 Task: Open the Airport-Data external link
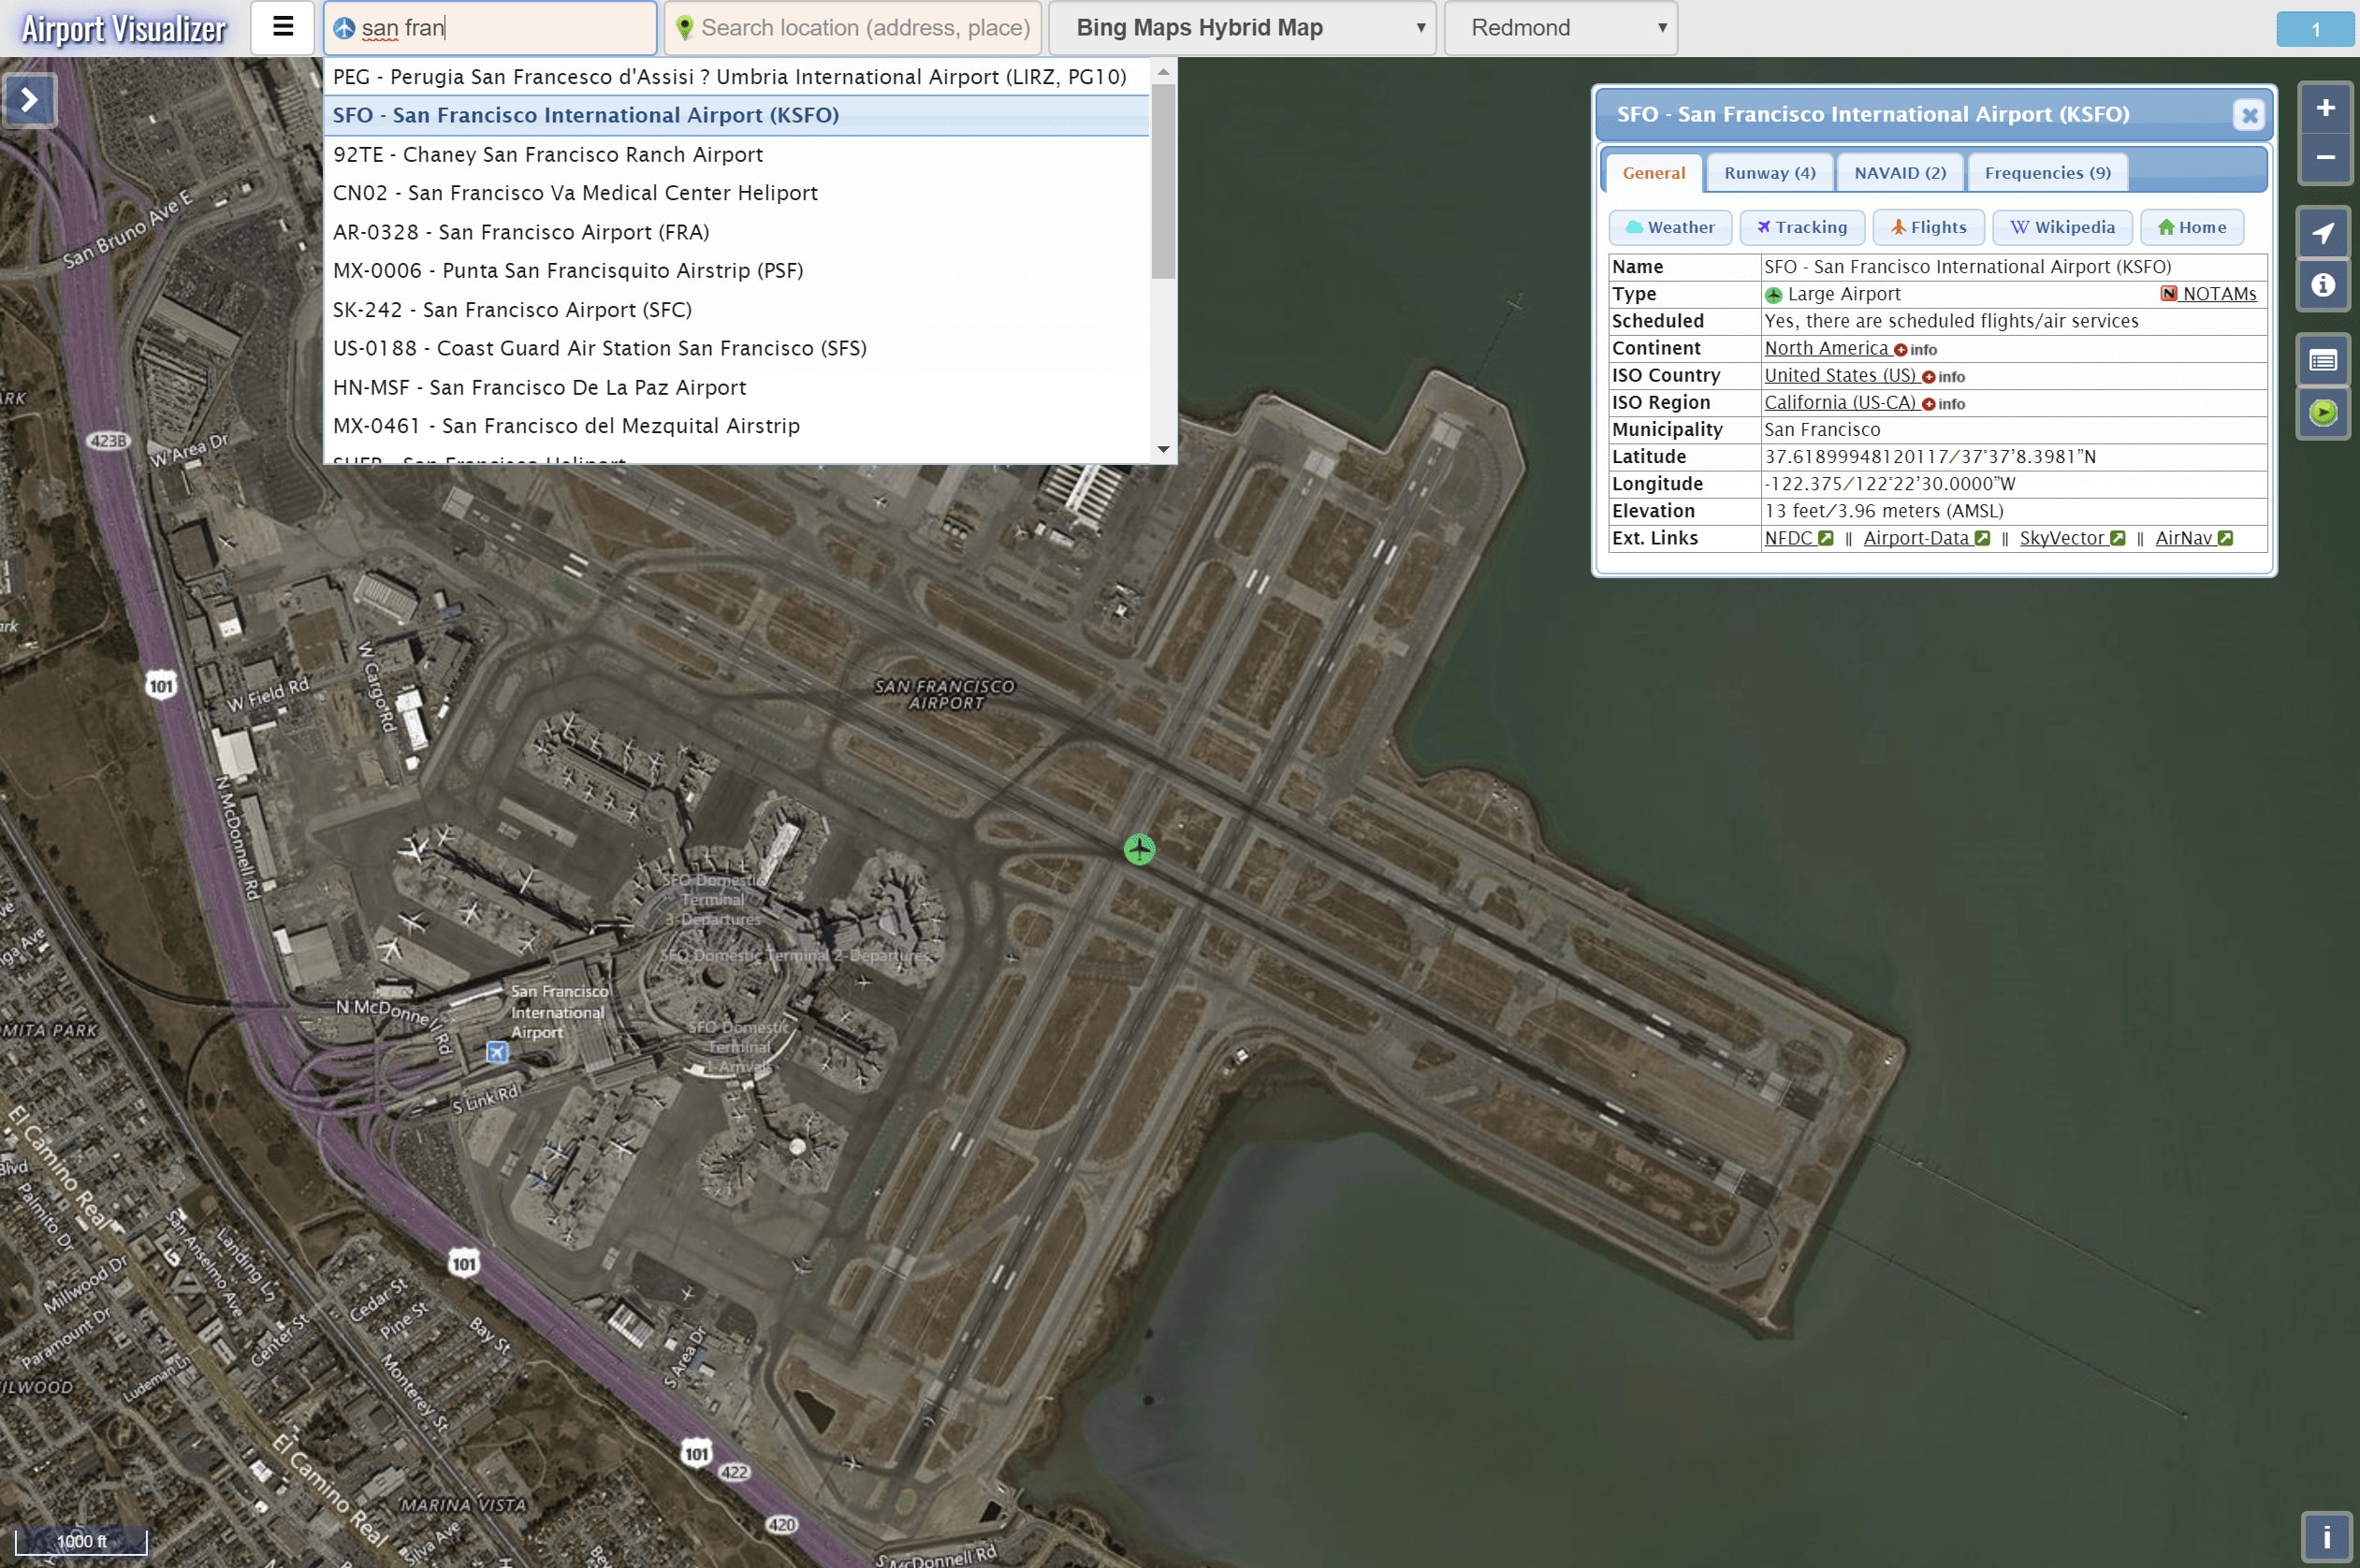(1926, 538)
